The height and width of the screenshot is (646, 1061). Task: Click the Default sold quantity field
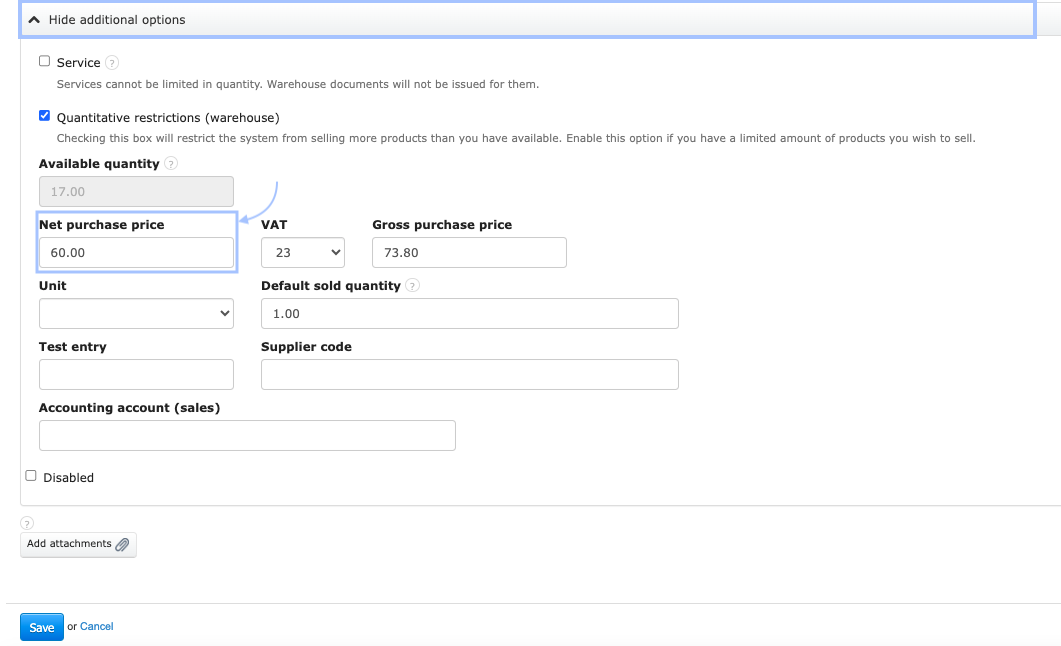click(x=469, y=314)
